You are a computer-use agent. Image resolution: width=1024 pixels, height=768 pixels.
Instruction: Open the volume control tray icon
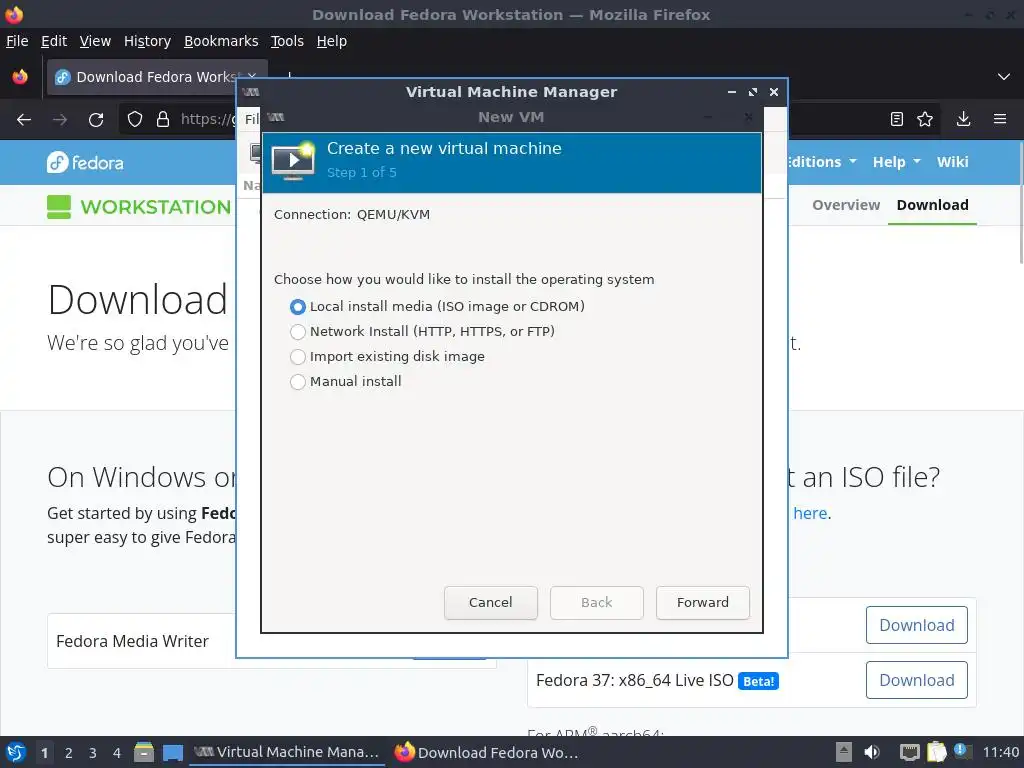point(872,752)
